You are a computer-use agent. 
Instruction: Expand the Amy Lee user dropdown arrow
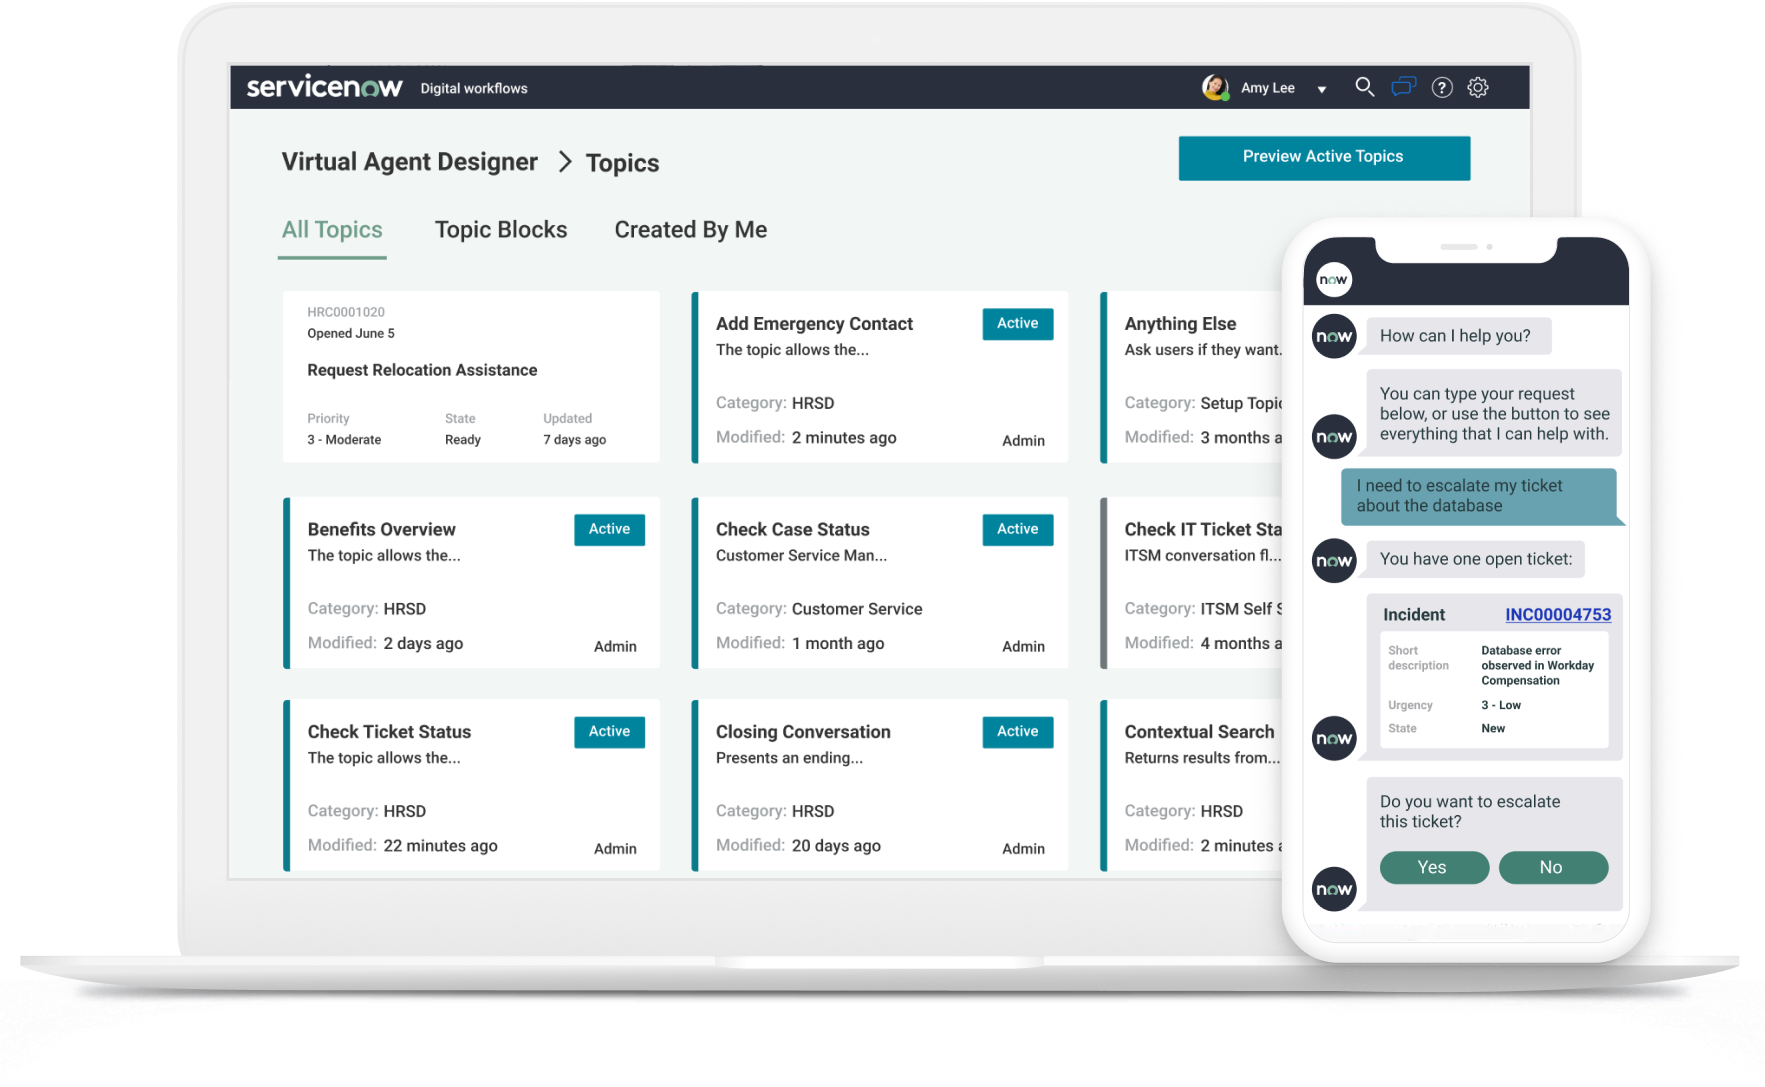pos(1322,89)
